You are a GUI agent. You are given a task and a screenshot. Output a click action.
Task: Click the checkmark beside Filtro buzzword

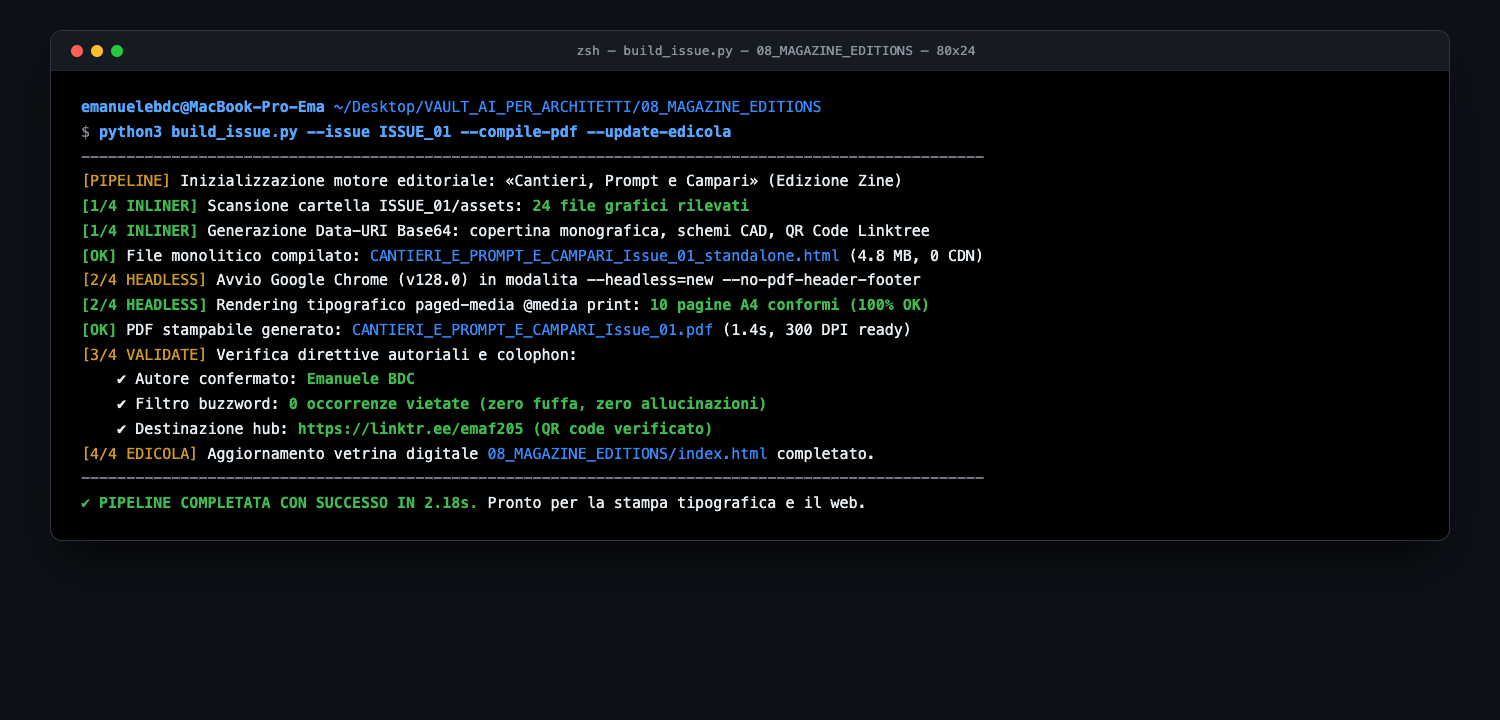tap(121, 404)
